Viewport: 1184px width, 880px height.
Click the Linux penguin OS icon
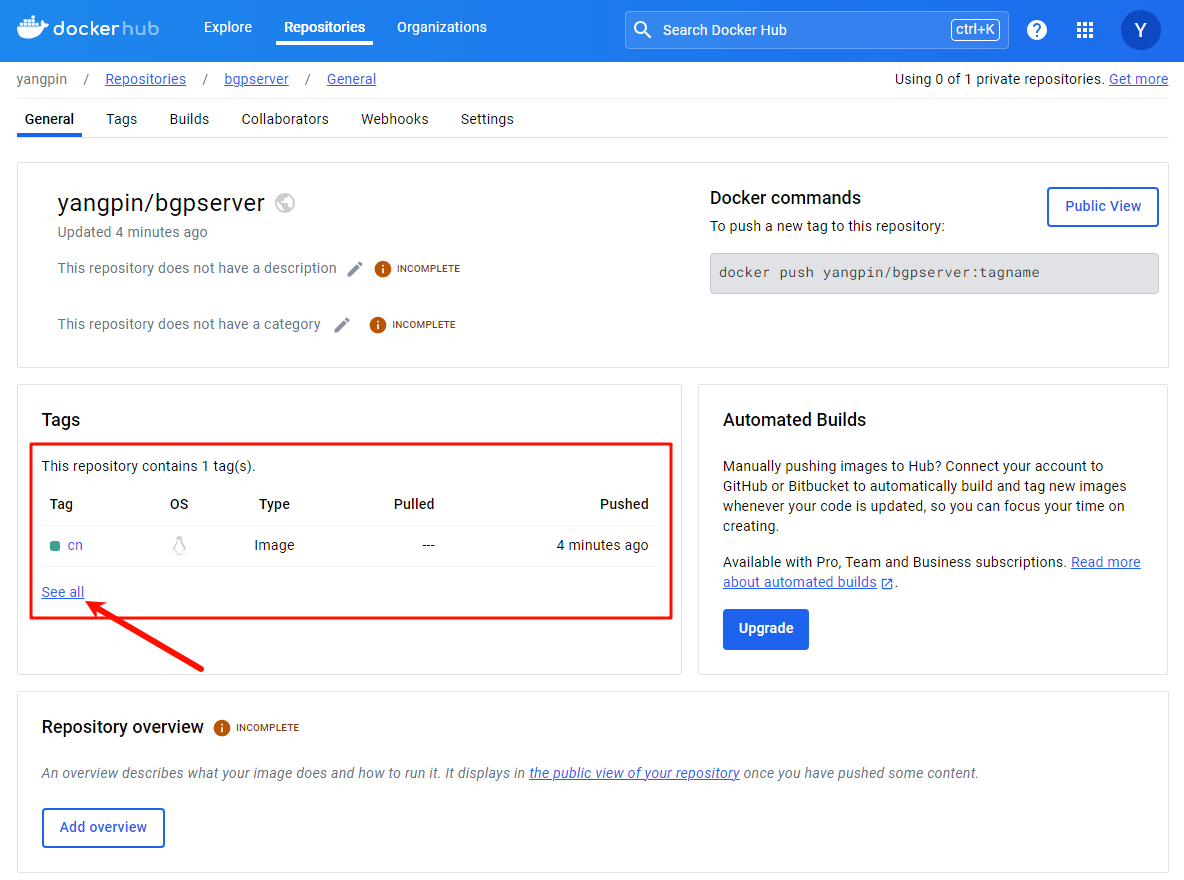point(179,545)
